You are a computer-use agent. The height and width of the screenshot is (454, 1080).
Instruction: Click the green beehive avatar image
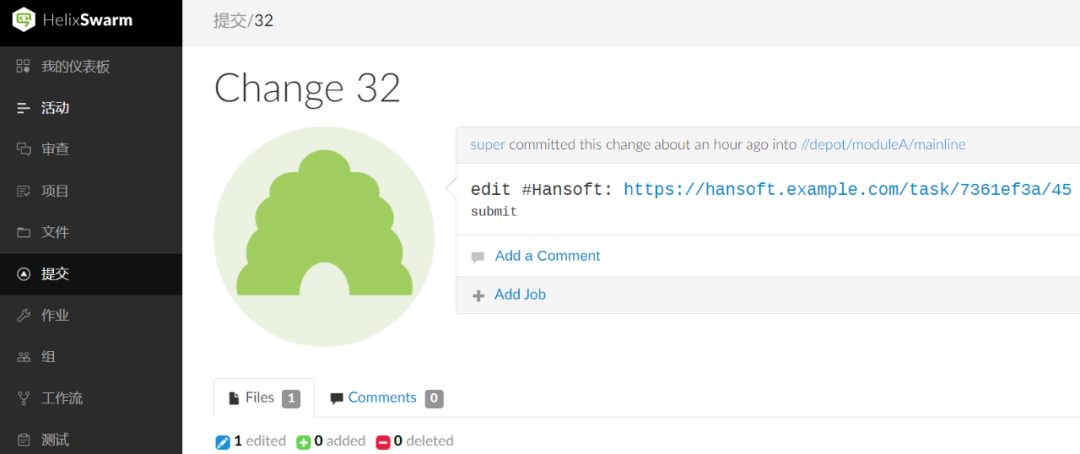pyautogui.click(x=324, y=236)
